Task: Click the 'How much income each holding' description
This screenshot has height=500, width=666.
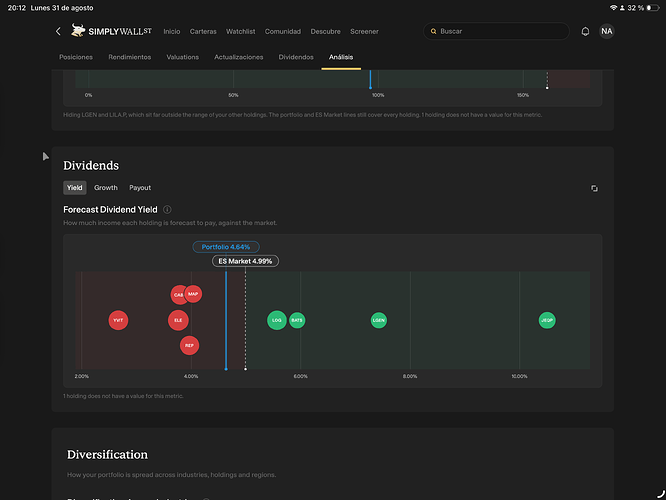Action: [x=170, y=223]
